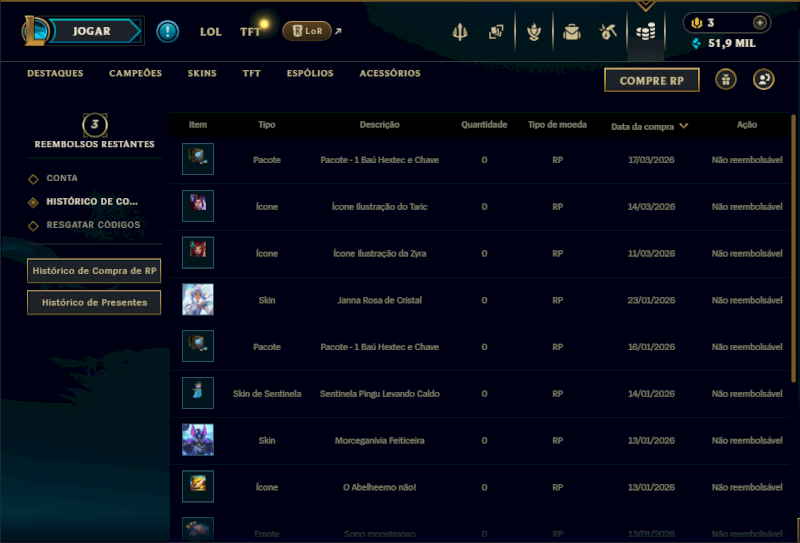
Task: Click the date 11/03/2026
Action: coord(651,254)
